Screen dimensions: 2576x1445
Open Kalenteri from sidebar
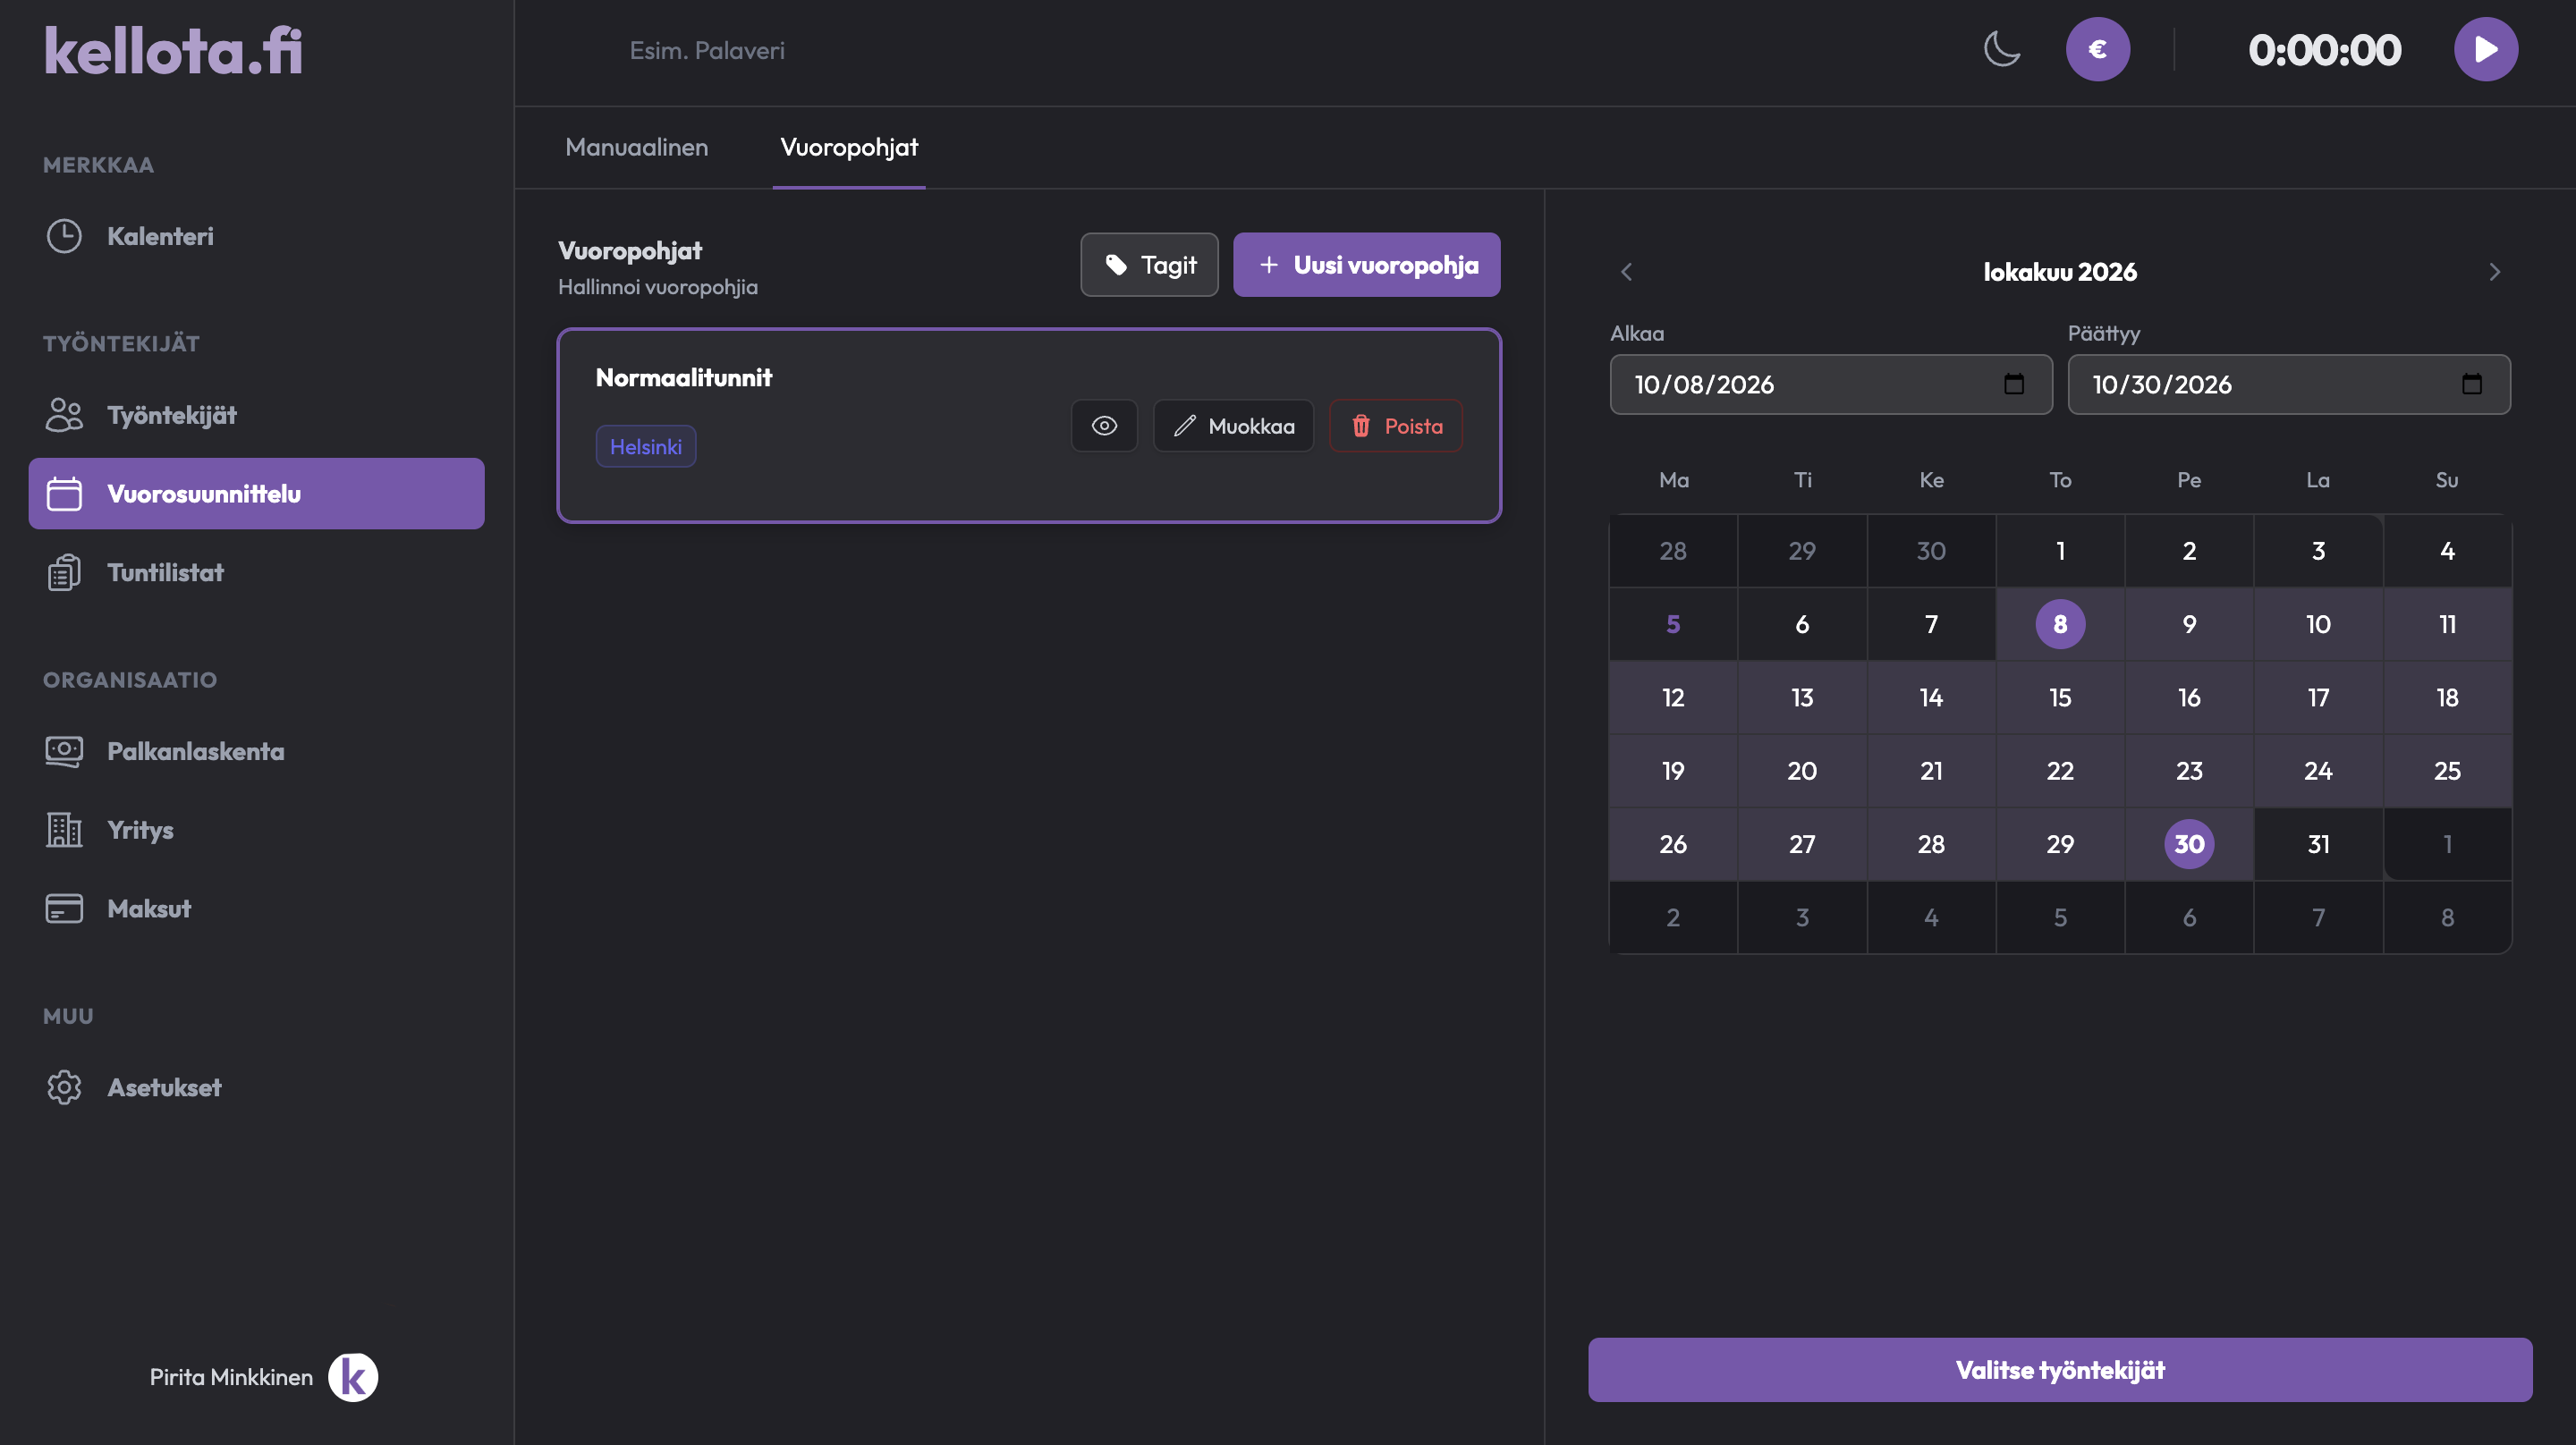pos(256,236)
